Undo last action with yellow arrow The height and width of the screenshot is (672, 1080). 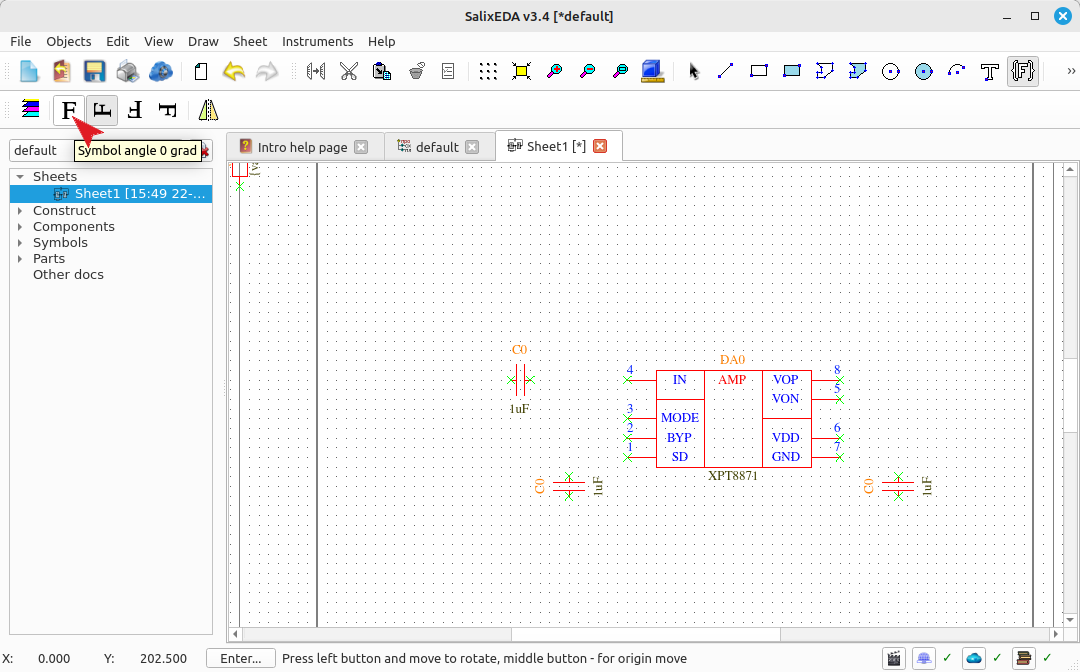point(234,71)
